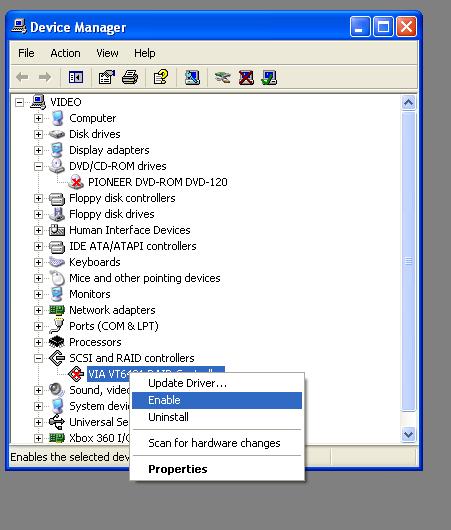Click the Enable device toolbar icon
The width and height of the screenshot is (451, 530).
point(269,77)
